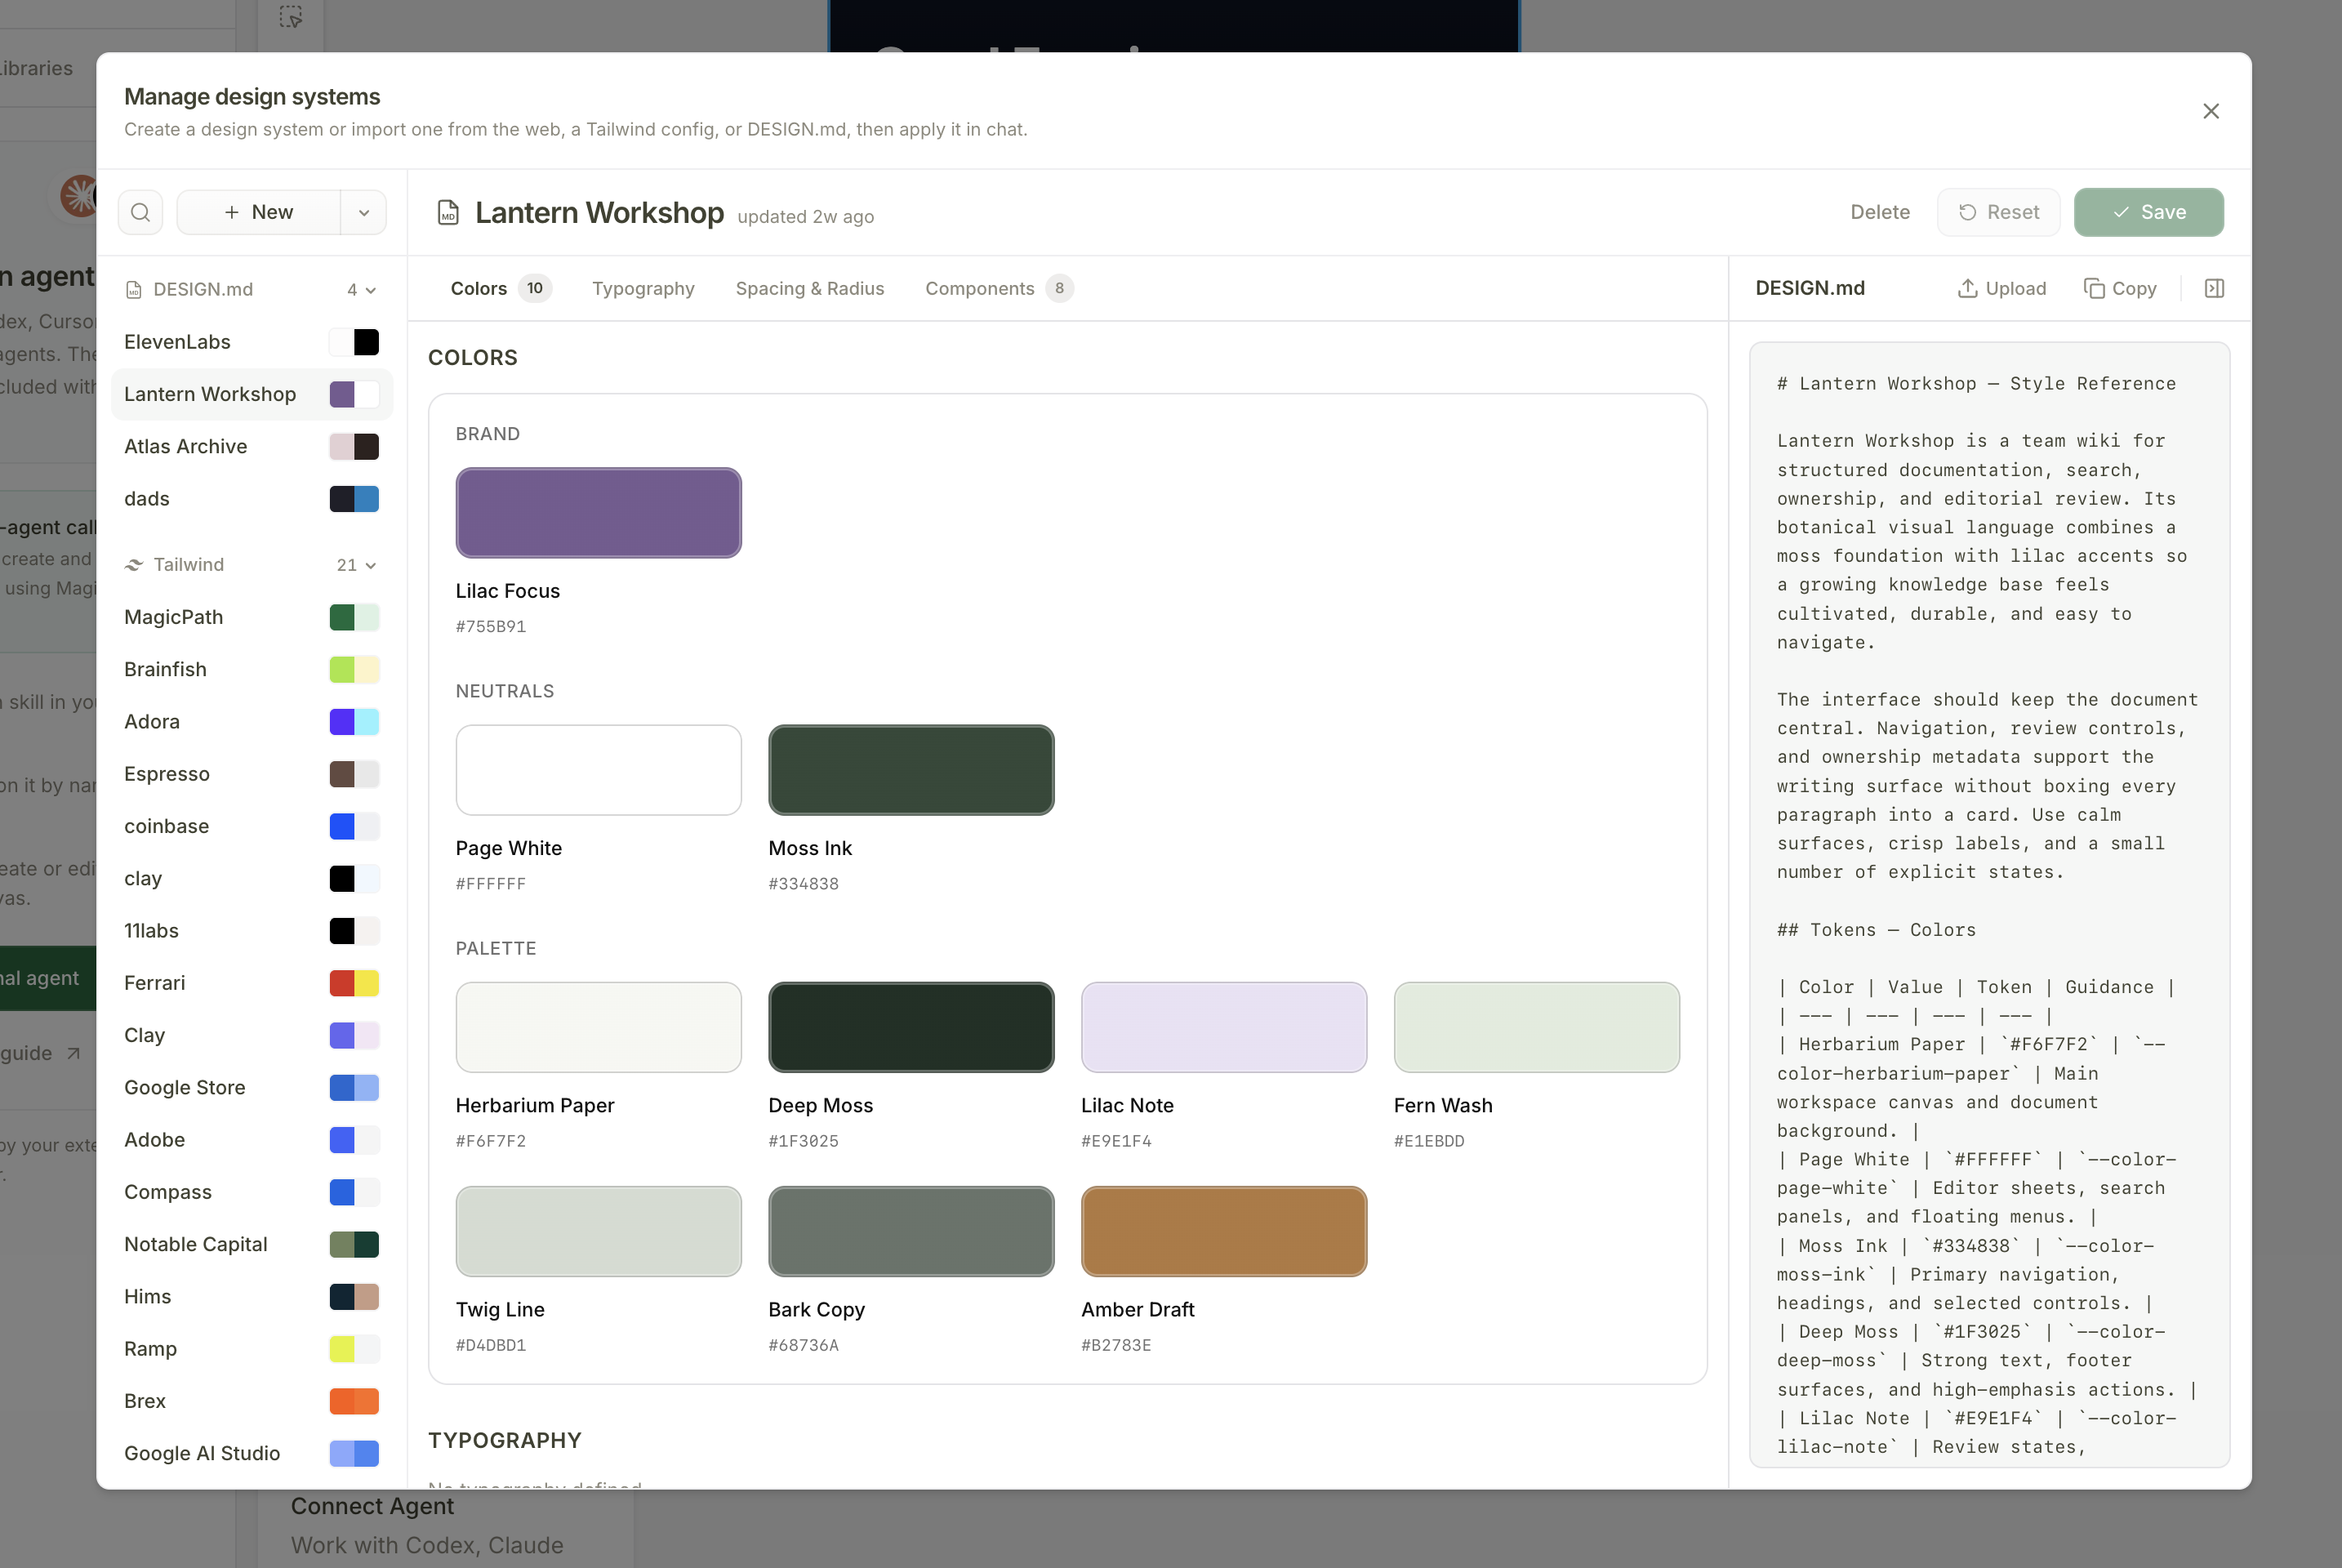Screen dimensions: 2342x1568
Task: Select the Notable Capital design system
Action: point(252,1244)
